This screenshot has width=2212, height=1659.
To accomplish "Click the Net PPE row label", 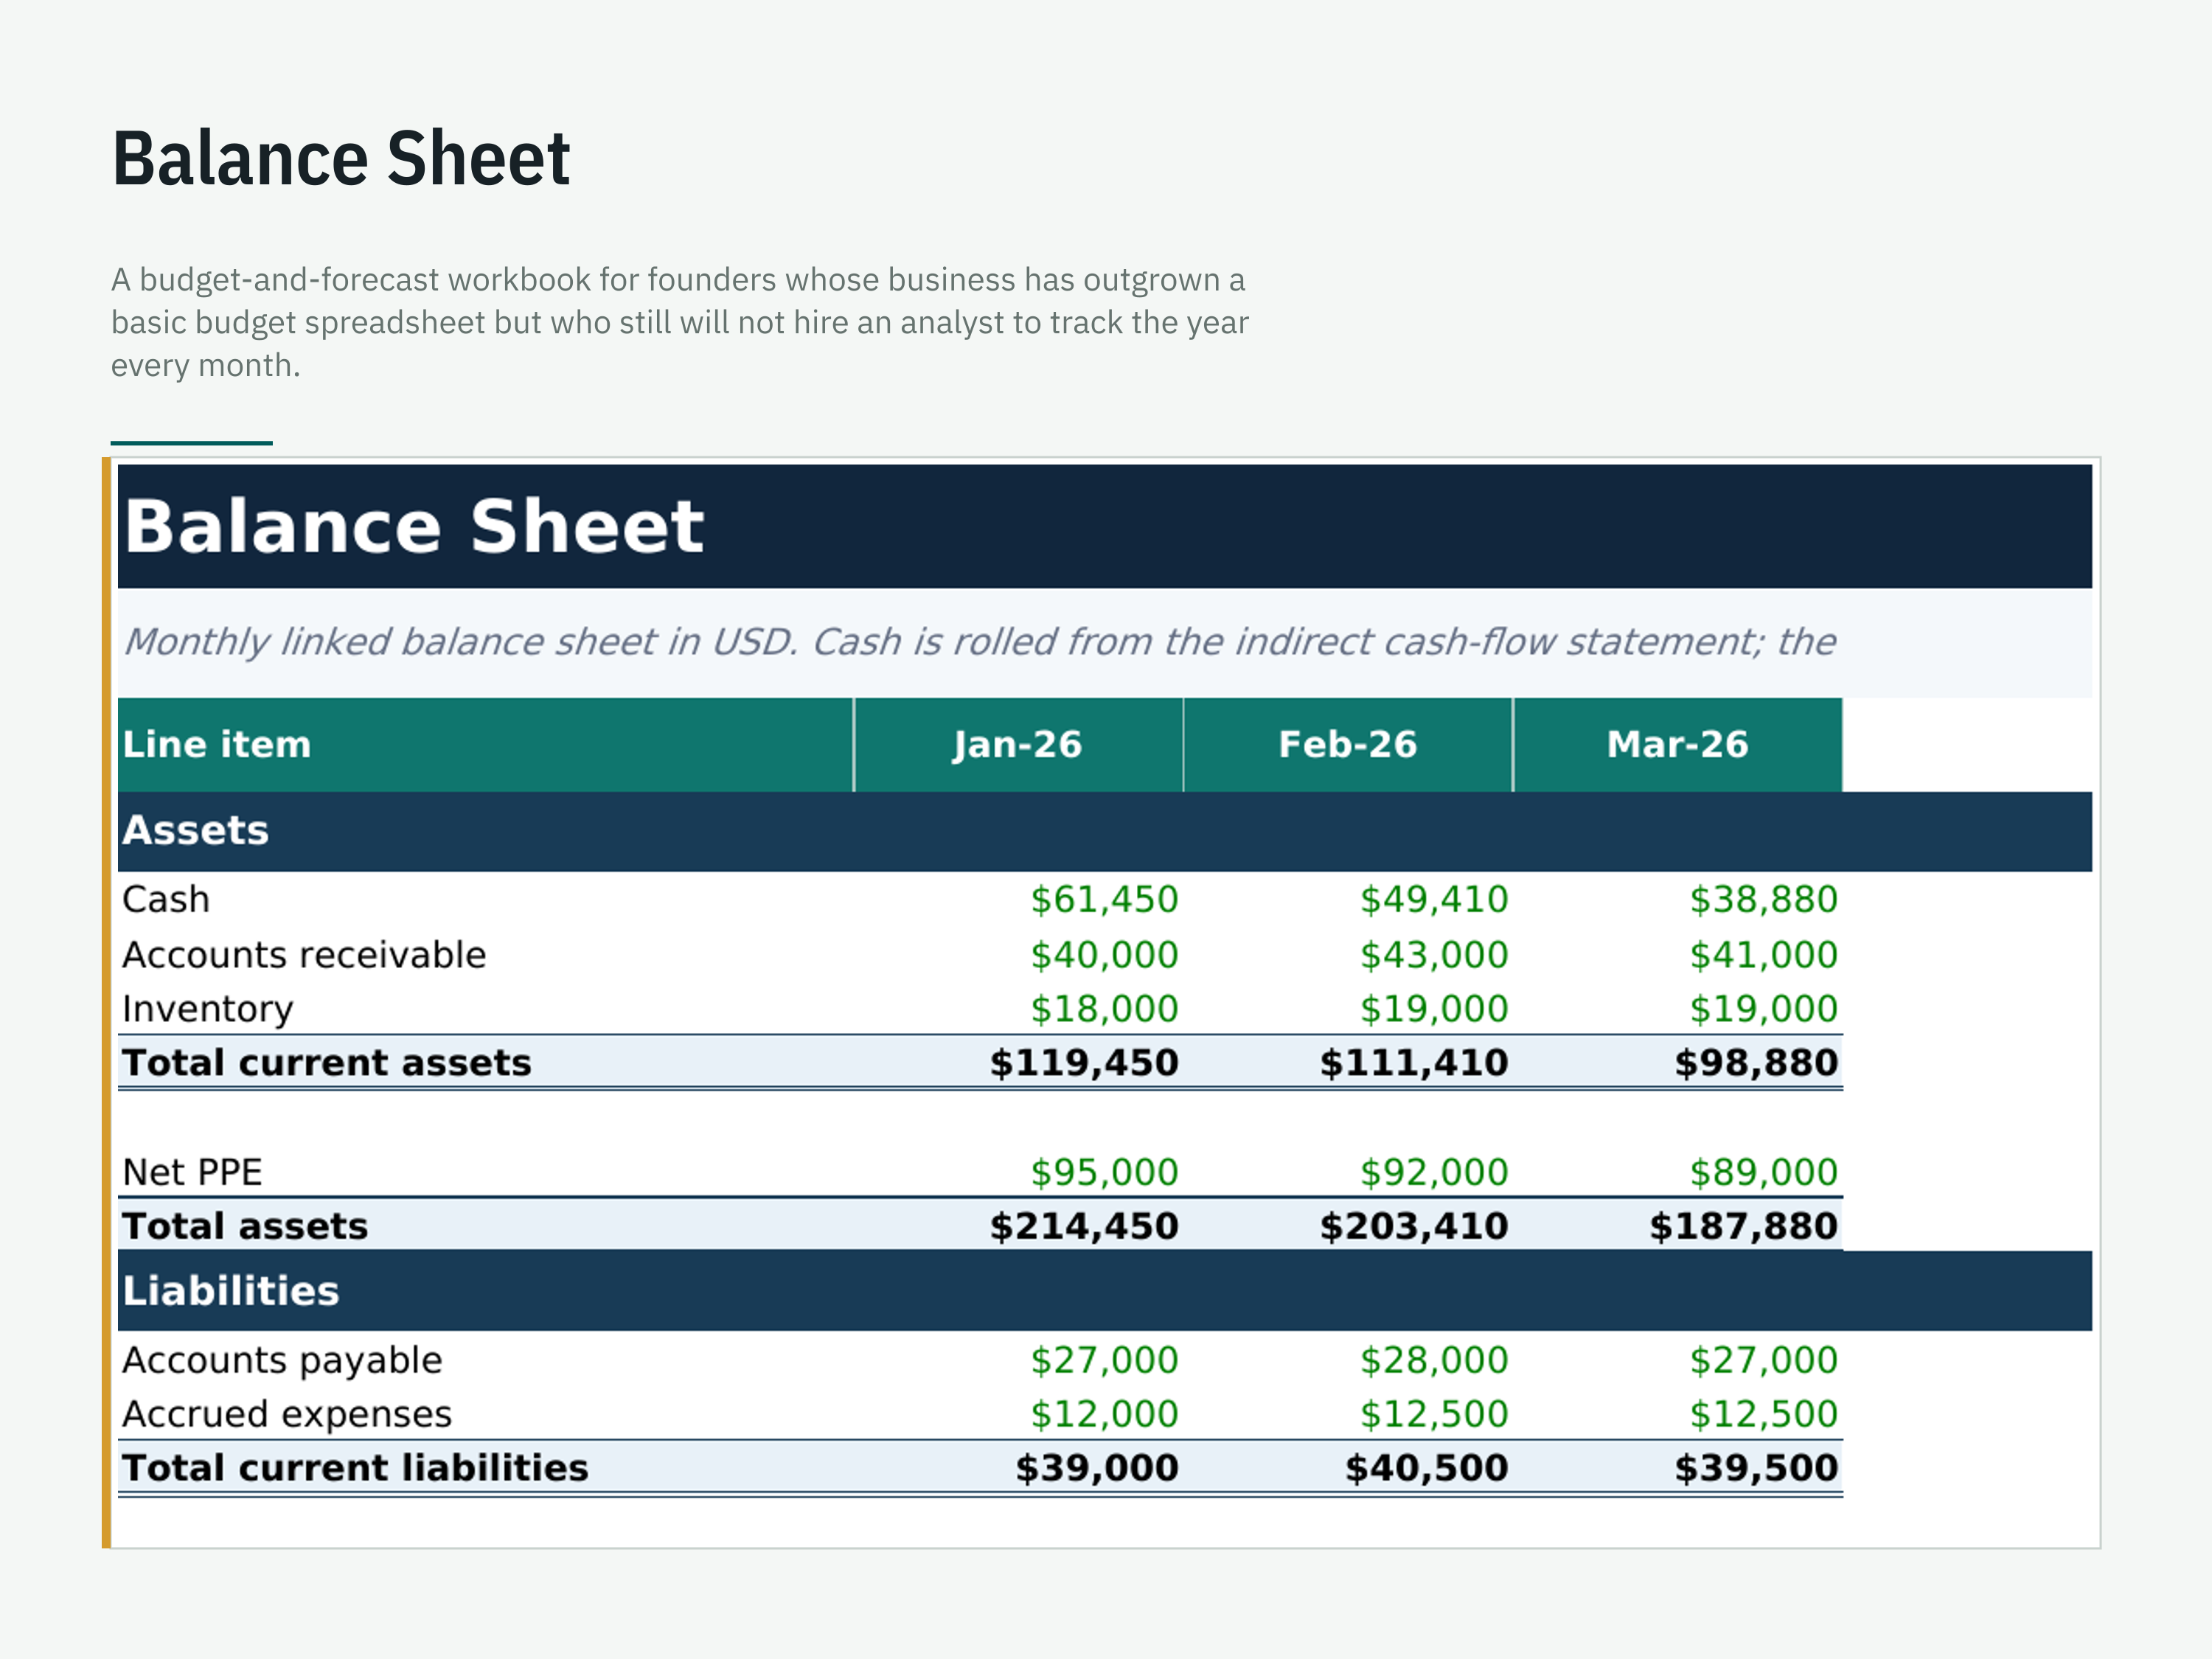I will (x=192, y=1172).
